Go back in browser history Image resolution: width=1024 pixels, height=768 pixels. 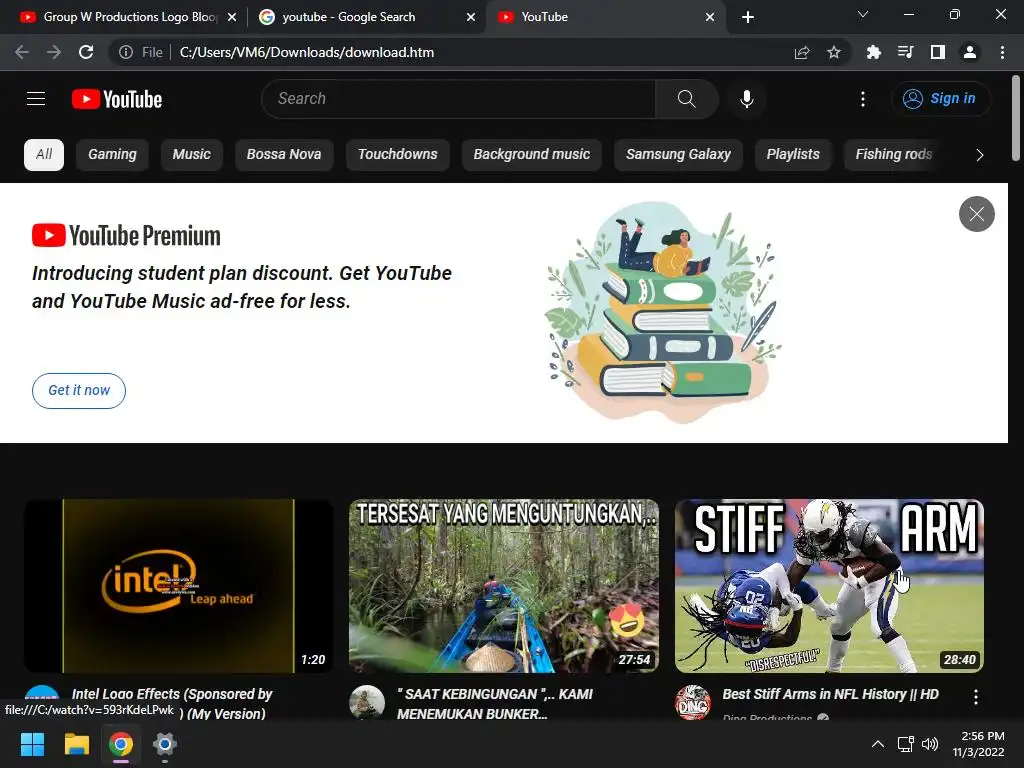pyautogui.click(x=22, y=52)
